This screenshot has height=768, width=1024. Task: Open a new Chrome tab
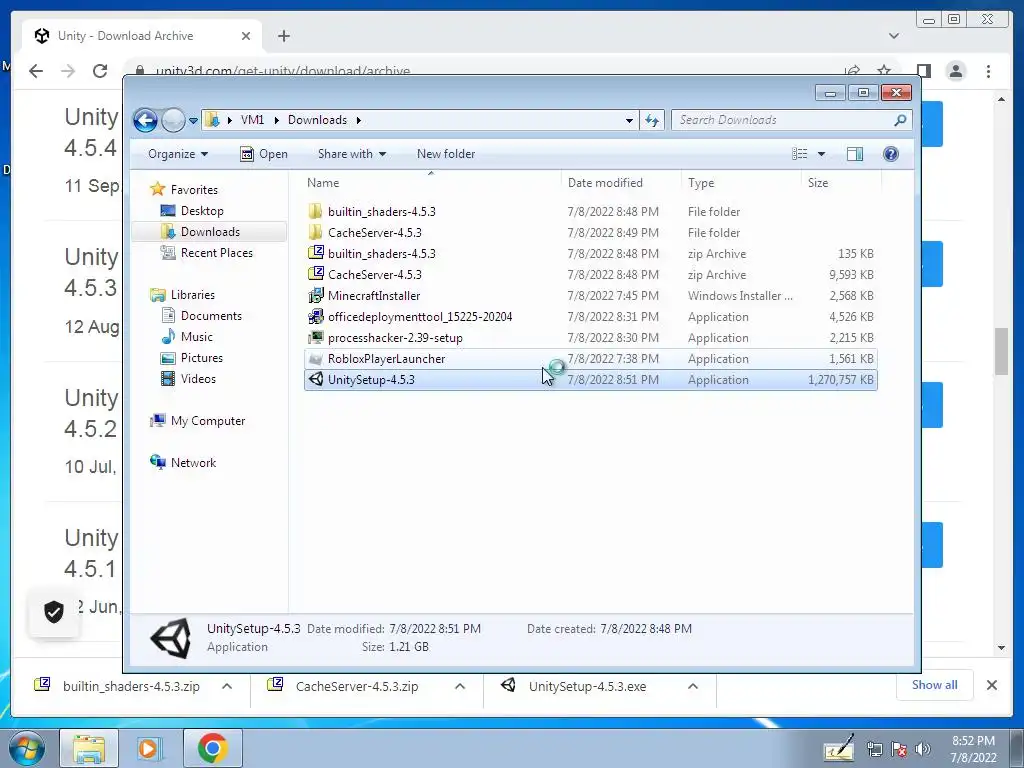(x=283, y=36)
